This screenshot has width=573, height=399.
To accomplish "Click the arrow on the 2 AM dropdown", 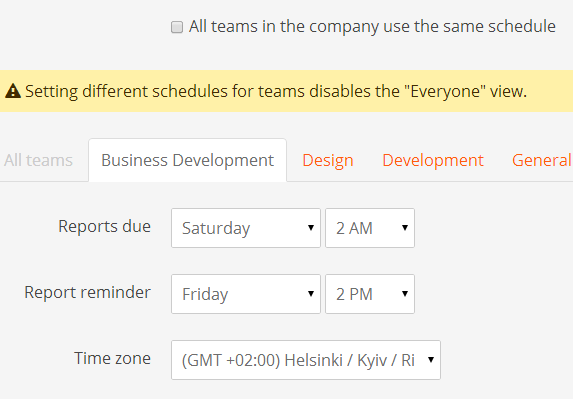I will pos(405,228).
